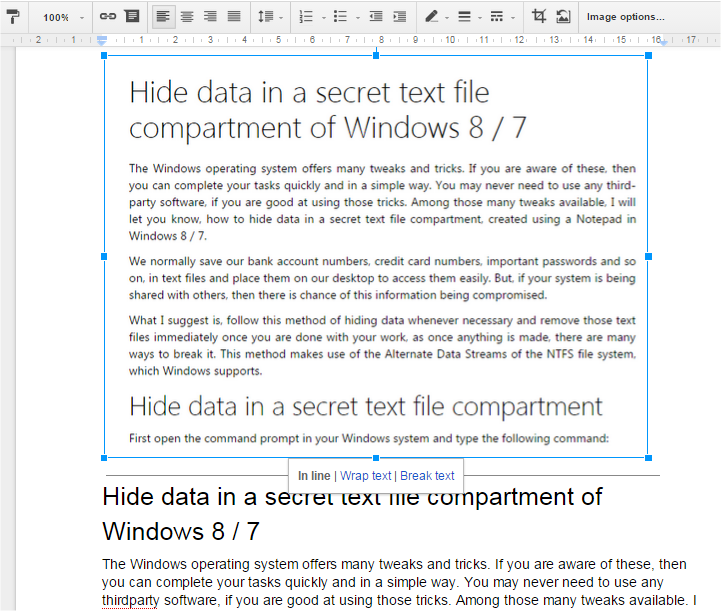Reset the image with the toolbar icon
Screen dimensions: 721x611
(x=563, y=17)
